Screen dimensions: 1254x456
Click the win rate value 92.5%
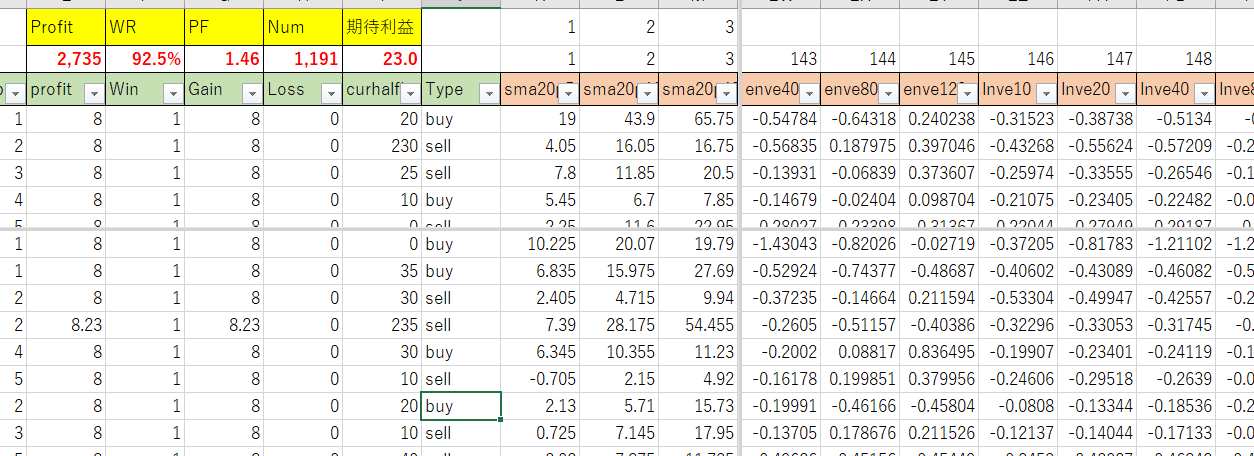click(x=145, y=59)
